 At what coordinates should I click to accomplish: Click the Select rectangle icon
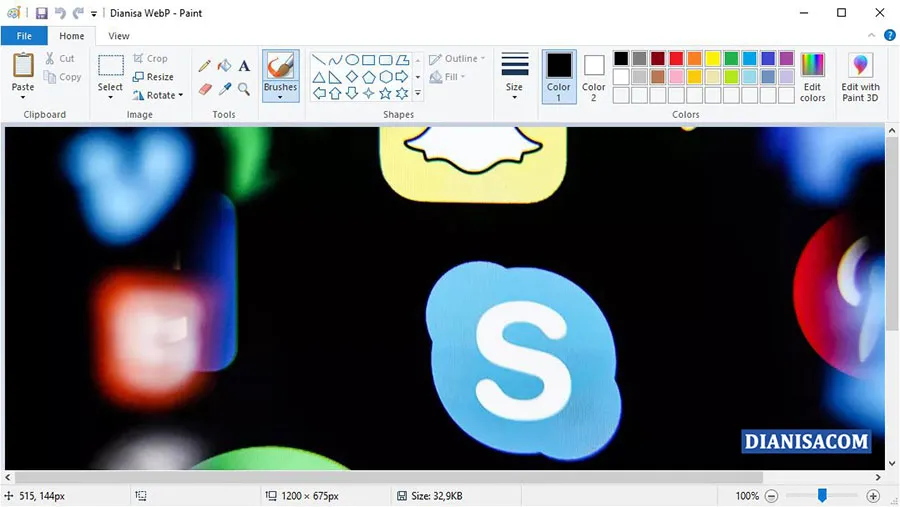(110, 65)
